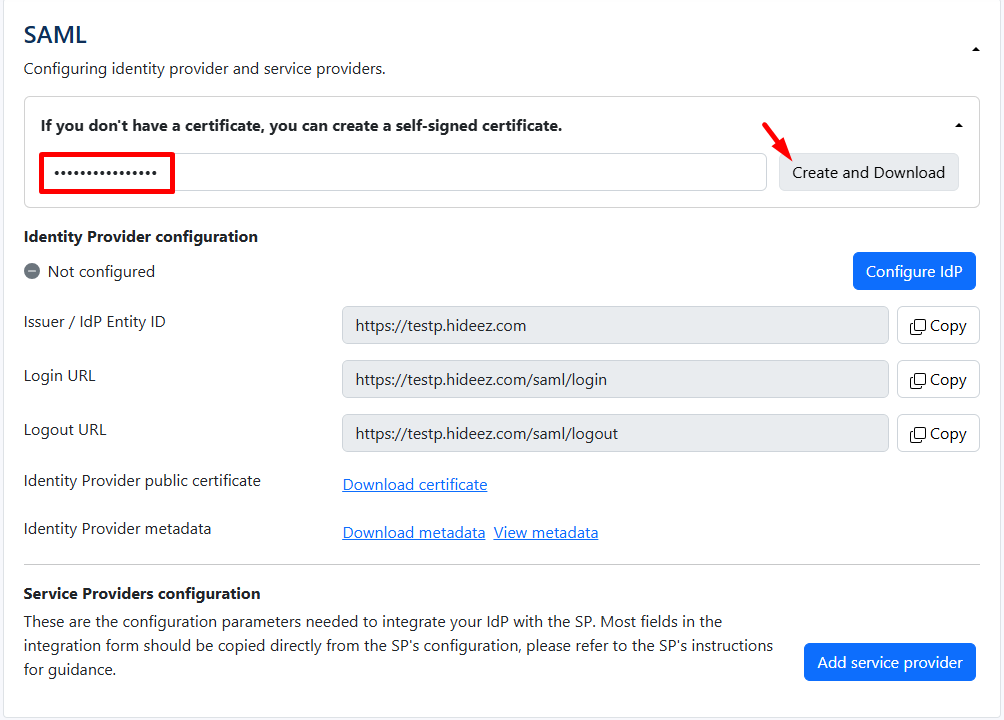Open the Configure IdP dialog
The height and width of the screenshot is (720, 1004).
tap(913, 271)
